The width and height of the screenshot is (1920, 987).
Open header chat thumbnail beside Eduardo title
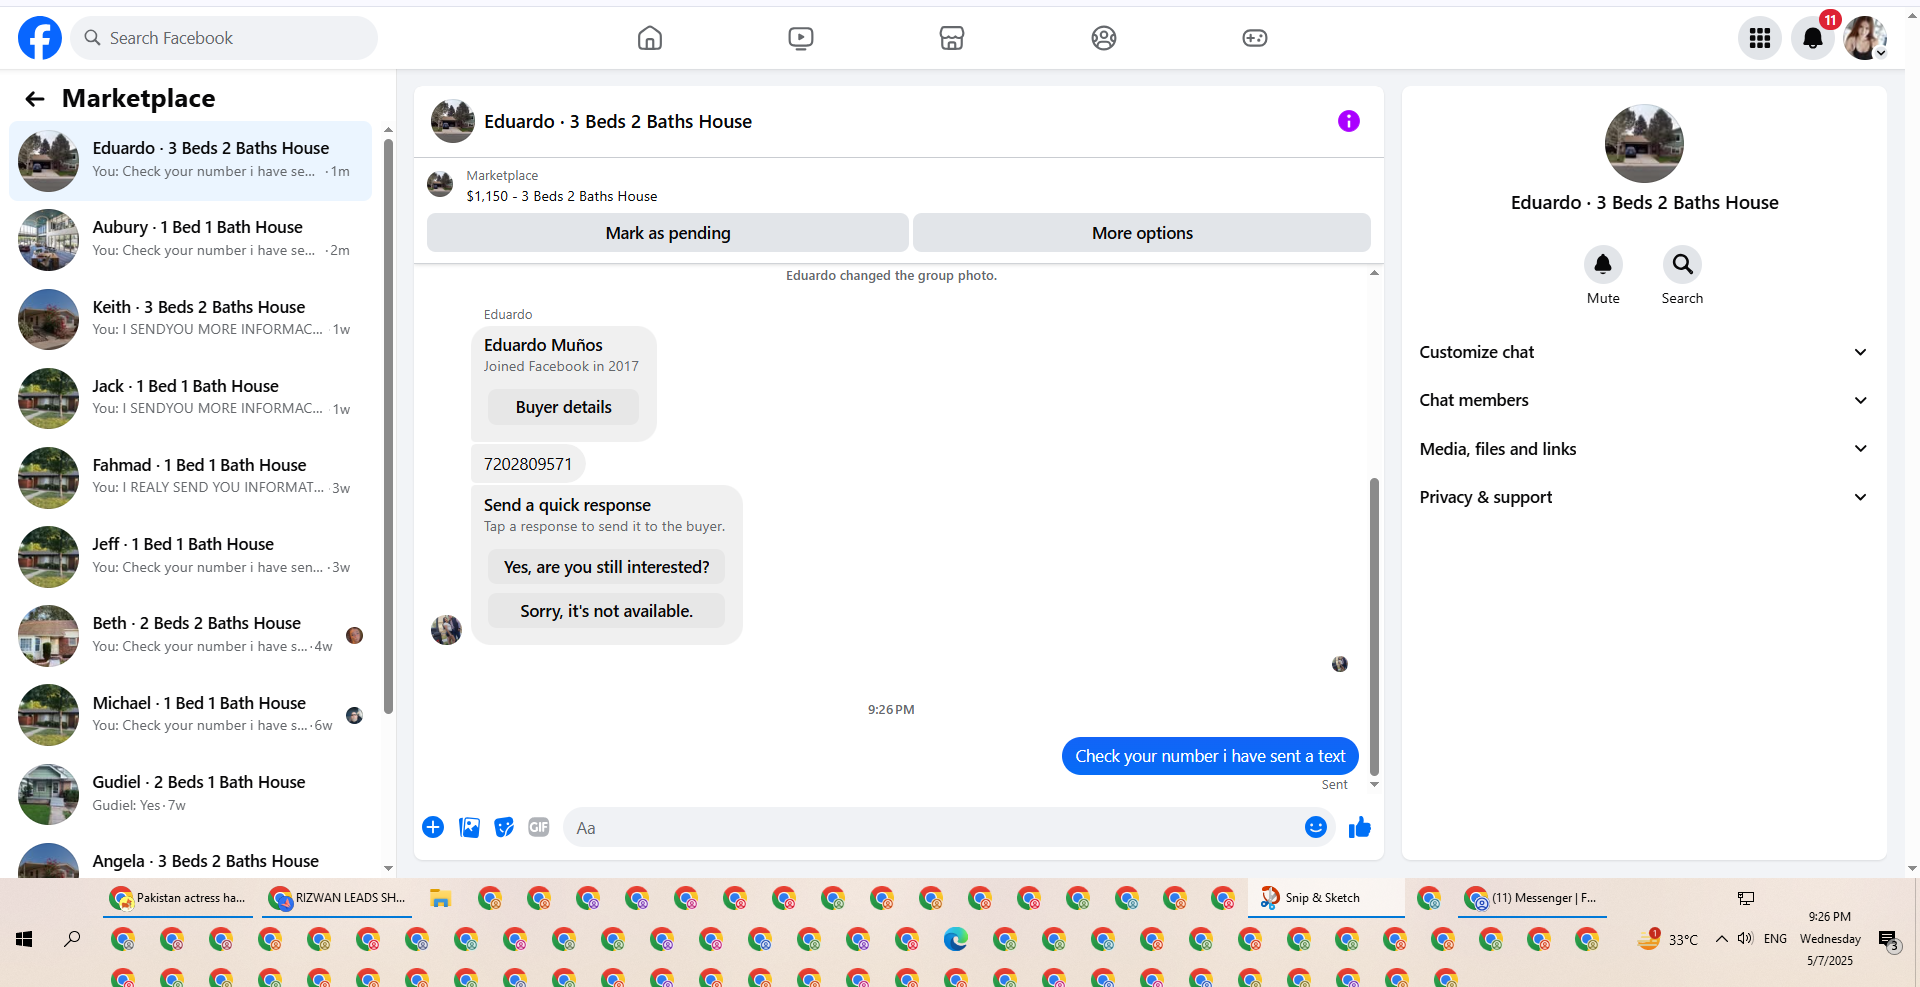click(x=452, y=121)
